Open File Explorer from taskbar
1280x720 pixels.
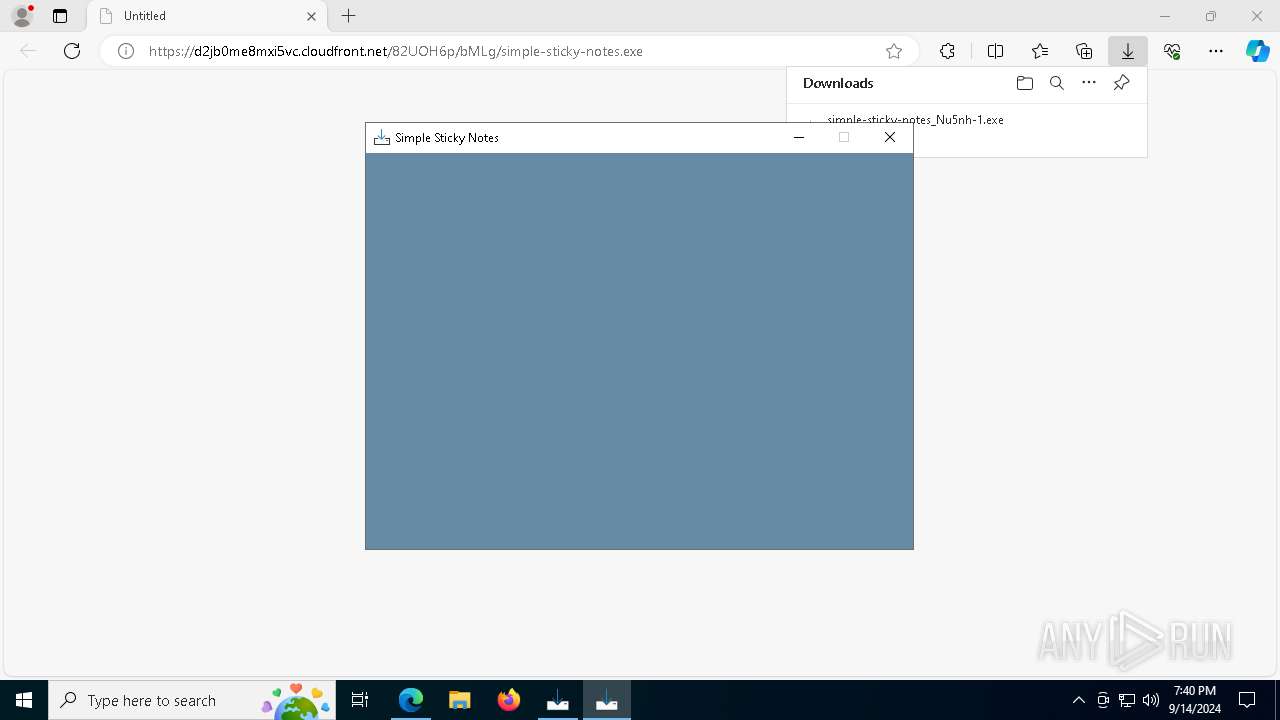[459, 700]
